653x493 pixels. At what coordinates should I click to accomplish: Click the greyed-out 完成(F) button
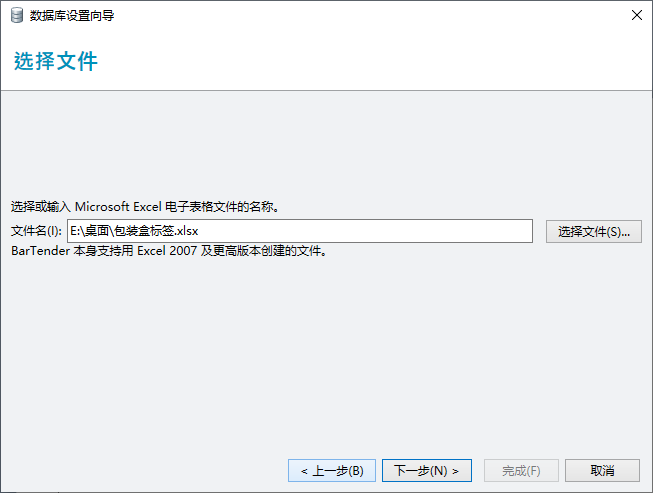click(521, 470)
